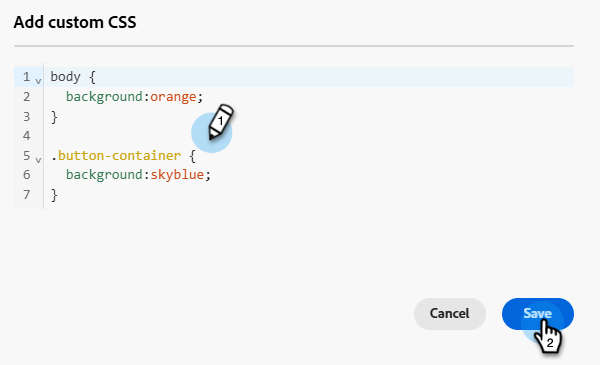Select line number 3 in gutter
The height and width of the screenshot is (365, 600).
26,116
